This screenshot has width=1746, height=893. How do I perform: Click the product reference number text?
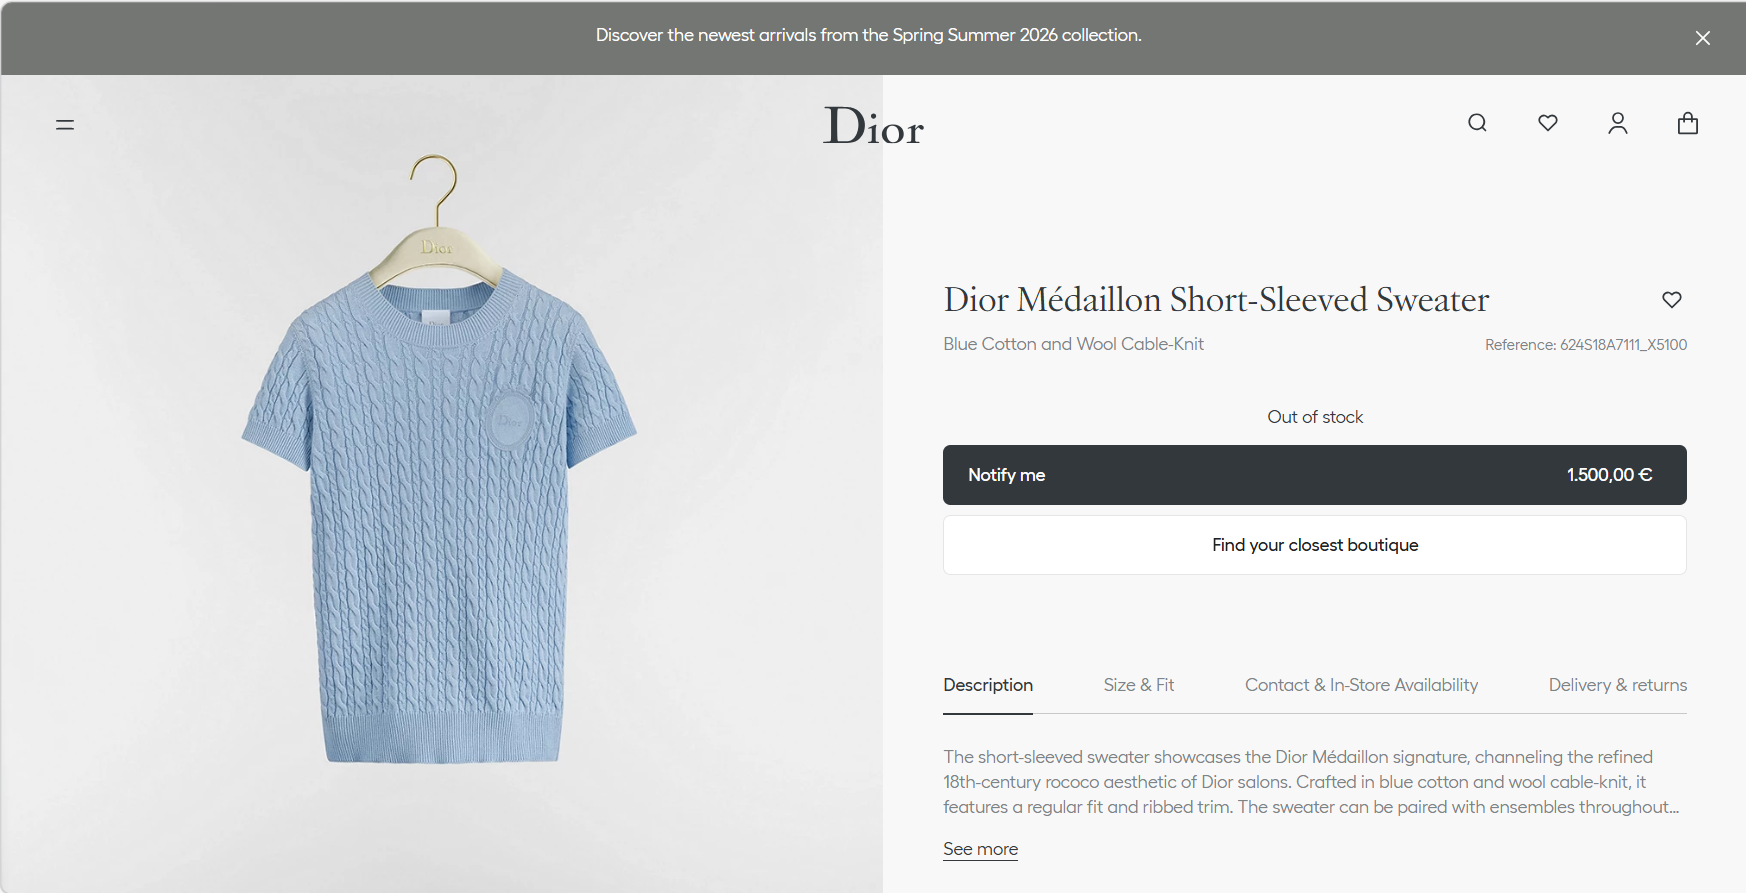(1586, 345)
